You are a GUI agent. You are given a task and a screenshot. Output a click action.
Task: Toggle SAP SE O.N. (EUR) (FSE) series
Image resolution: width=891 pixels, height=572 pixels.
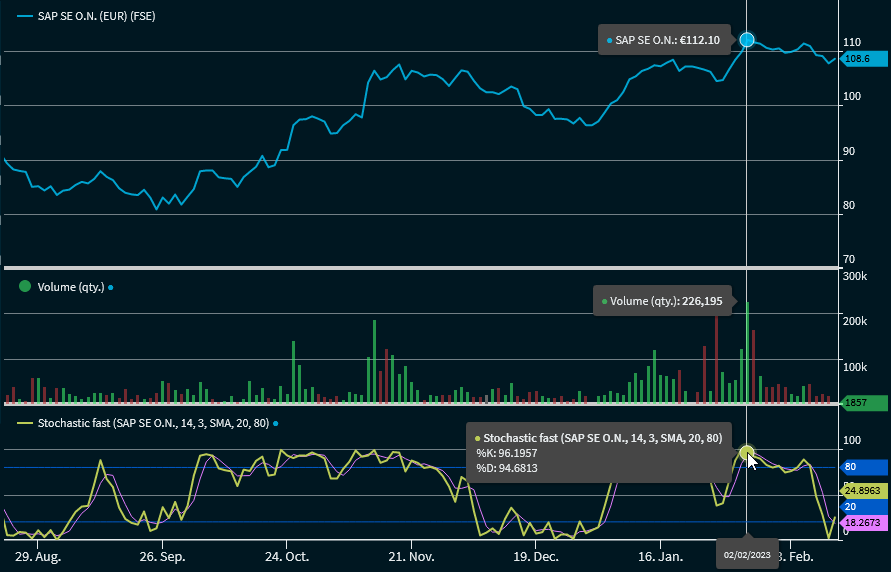(96, 17)
